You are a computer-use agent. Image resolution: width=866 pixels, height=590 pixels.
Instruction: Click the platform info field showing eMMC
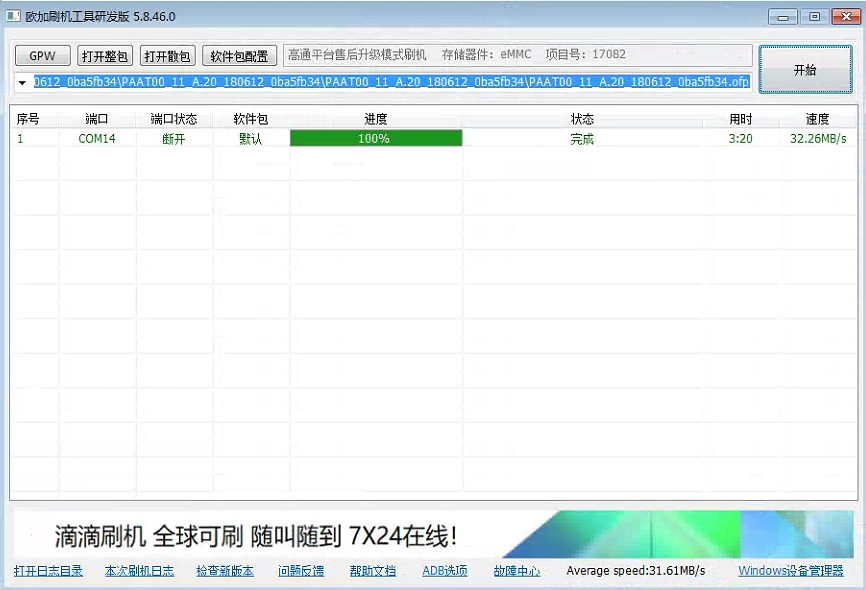coord(518,55)
